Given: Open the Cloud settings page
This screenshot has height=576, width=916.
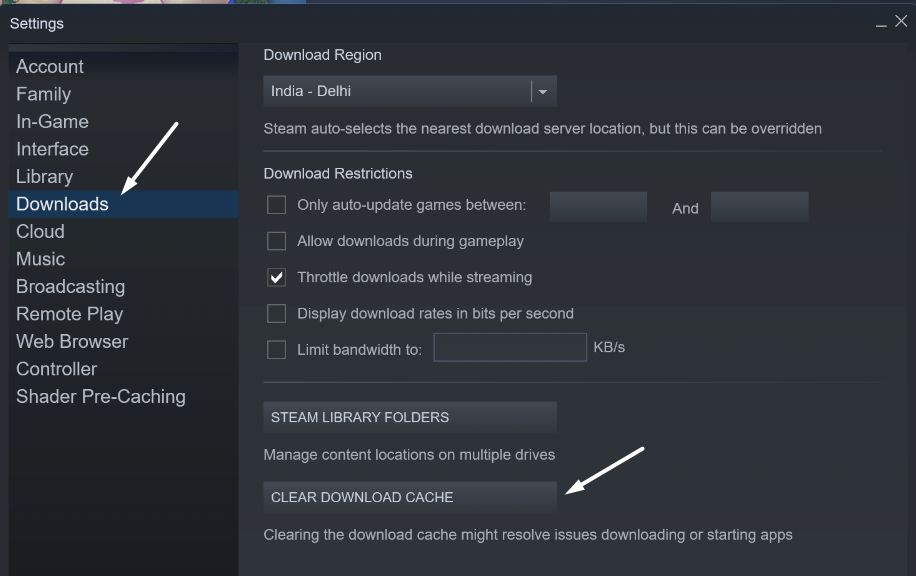Looking at the screenshot, I should click(x=40, y=231).
